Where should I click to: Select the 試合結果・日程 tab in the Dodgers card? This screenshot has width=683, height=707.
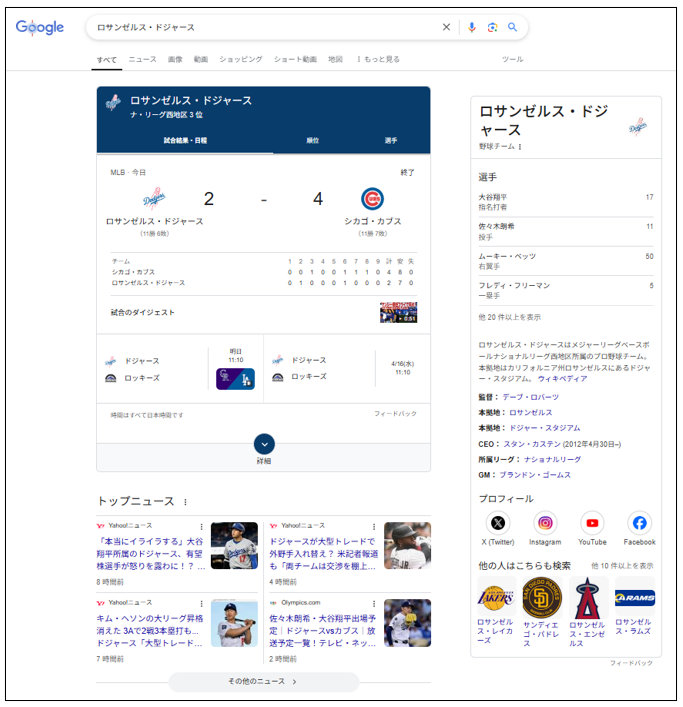click(185, 140)
